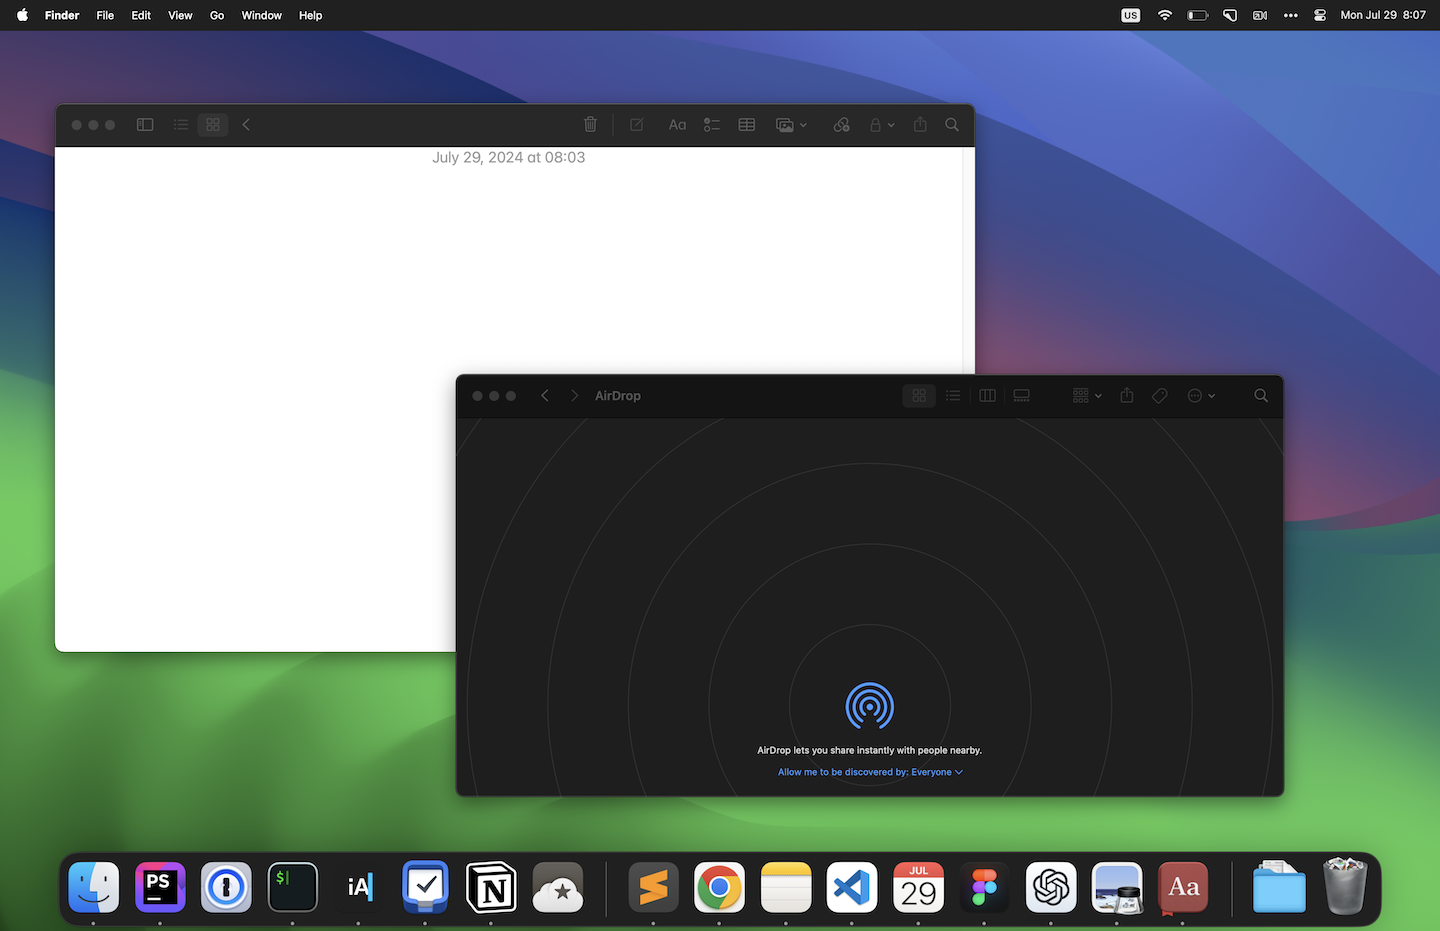Open Visual Studio Code from Dock
The width and height of the screenshot is (1440, 931).
[852, 887]
